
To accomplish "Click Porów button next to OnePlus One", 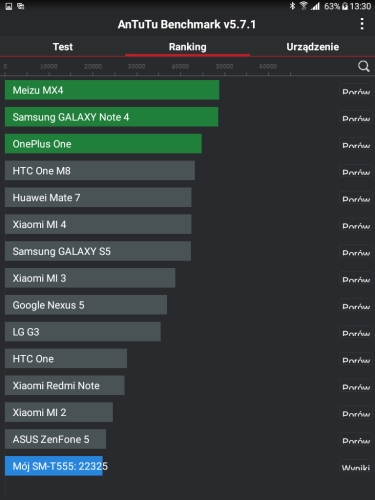I will click(x=356, y=144).
